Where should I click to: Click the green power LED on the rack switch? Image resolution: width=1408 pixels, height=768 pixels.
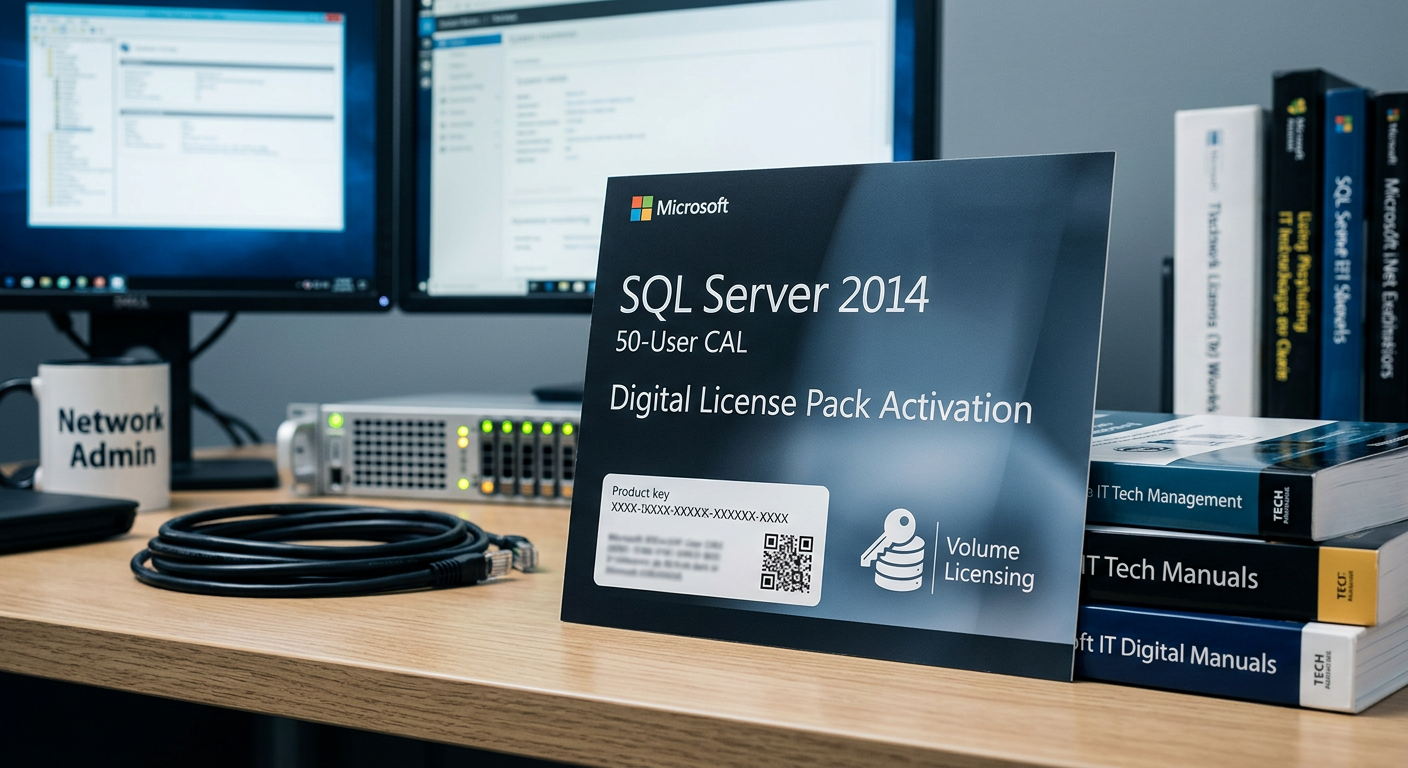[x=334, y=421]
